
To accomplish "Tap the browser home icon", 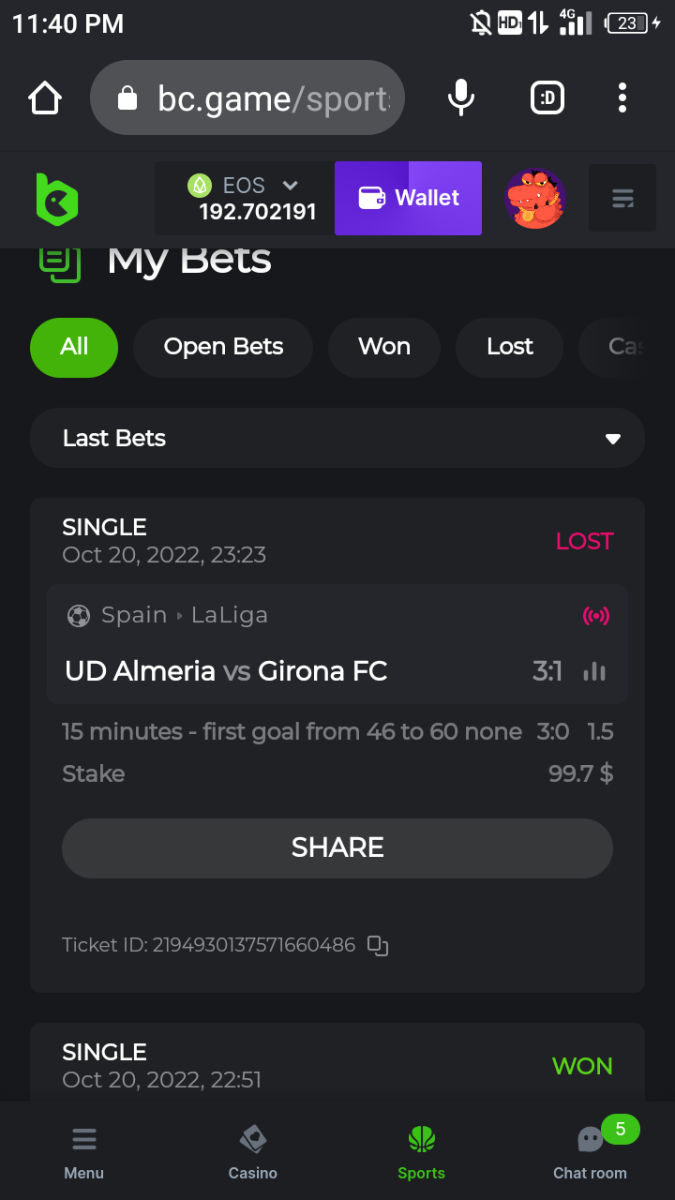I will coord(45,98).
